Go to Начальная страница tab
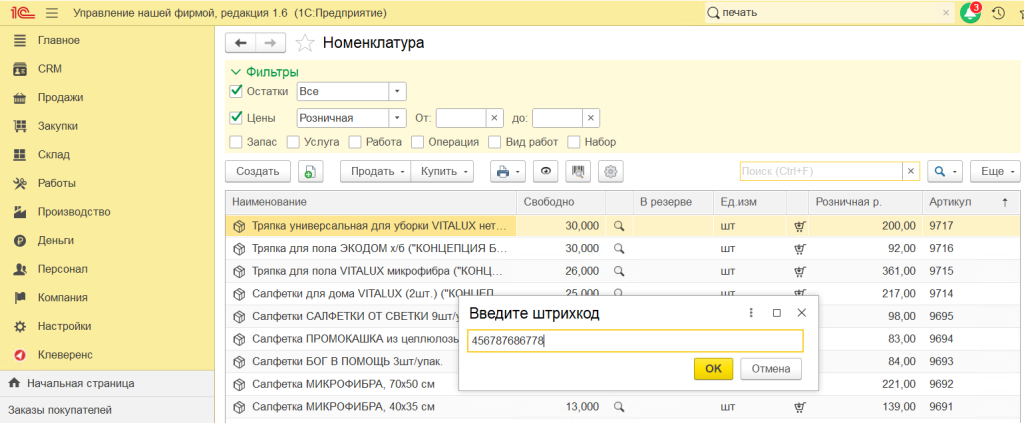This screenshot has height=423, width=1024. 107,383
